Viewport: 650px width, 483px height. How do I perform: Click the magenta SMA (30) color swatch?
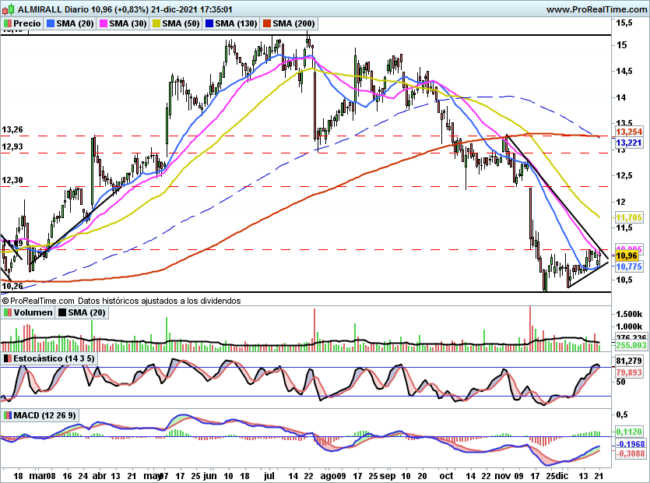104,24
